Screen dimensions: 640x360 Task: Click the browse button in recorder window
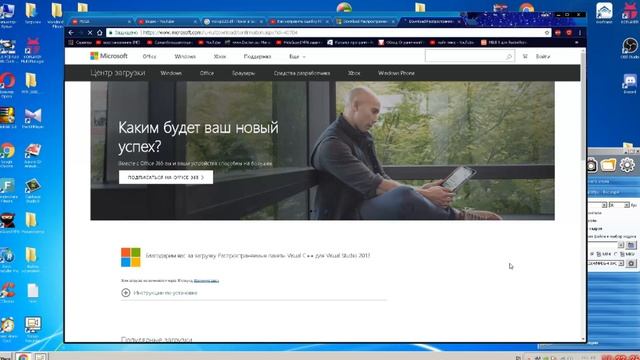tap(631, 245)
